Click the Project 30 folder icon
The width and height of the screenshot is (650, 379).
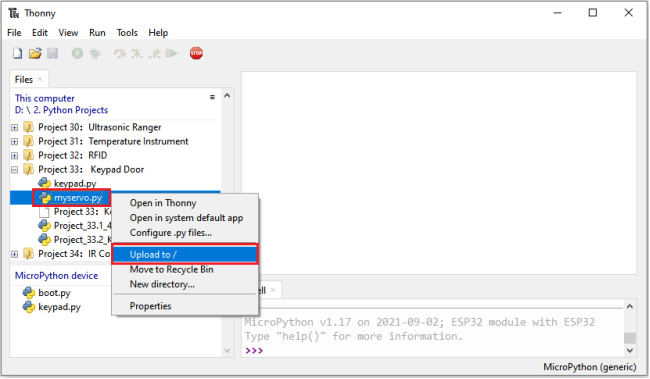click(29, 127)
